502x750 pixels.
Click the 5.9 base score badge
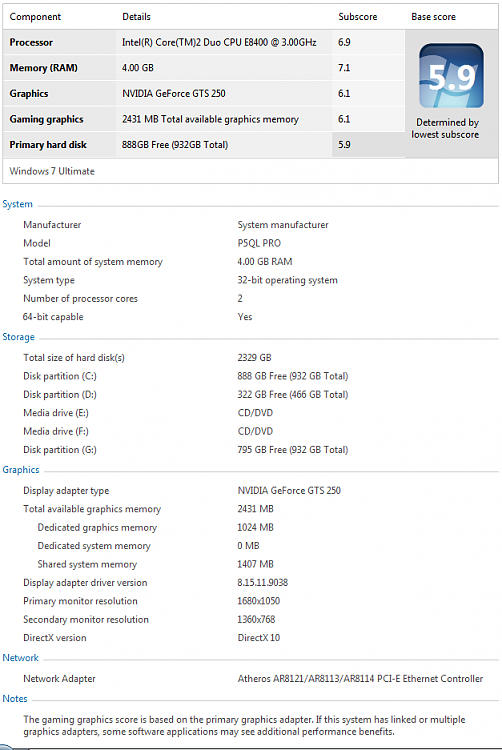click(451, 76)
